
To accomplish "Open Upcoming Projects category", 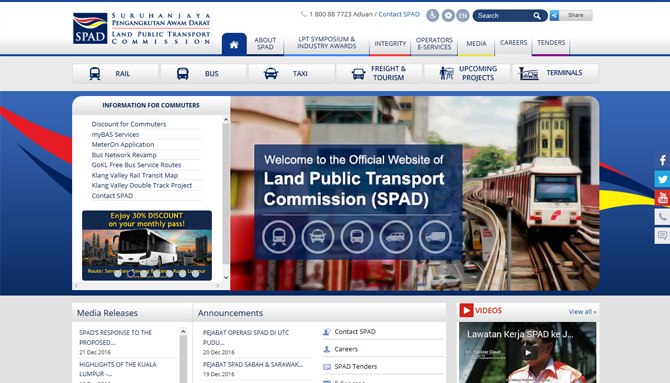I will coord(467,74).
